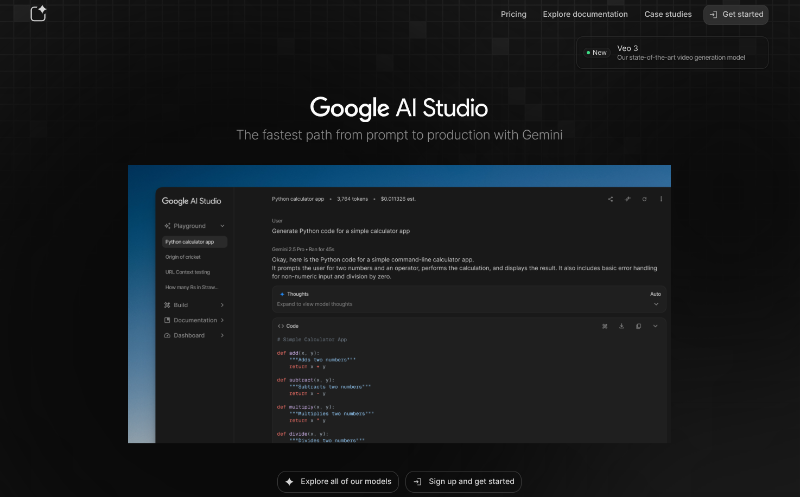Expand the Dashboard section arrow
Viewport: 800px width, 497px height.
coord(222,336)
